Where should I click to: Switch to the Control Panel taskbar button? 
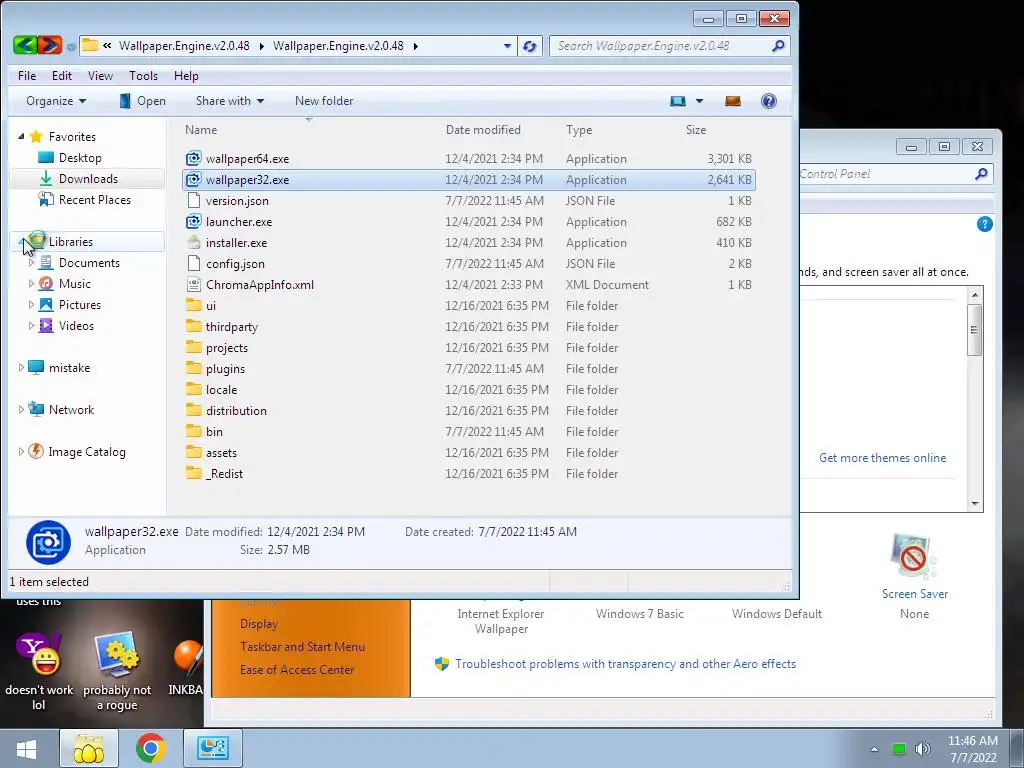(x=213, y=748)
